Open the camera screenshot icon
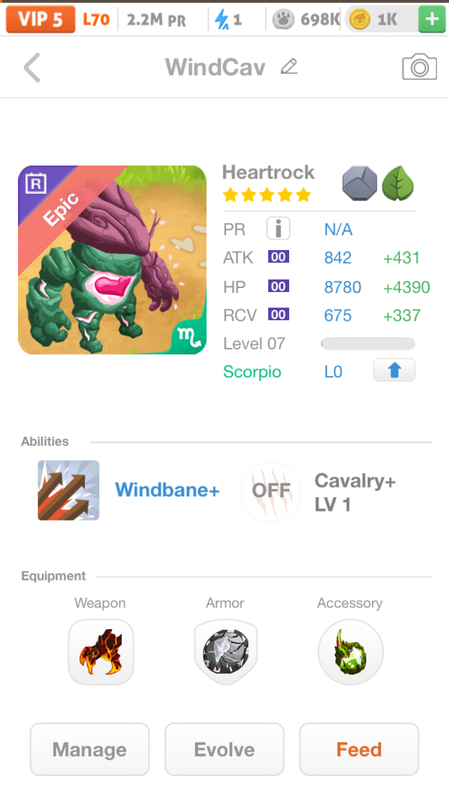 [x=419, y=67]
